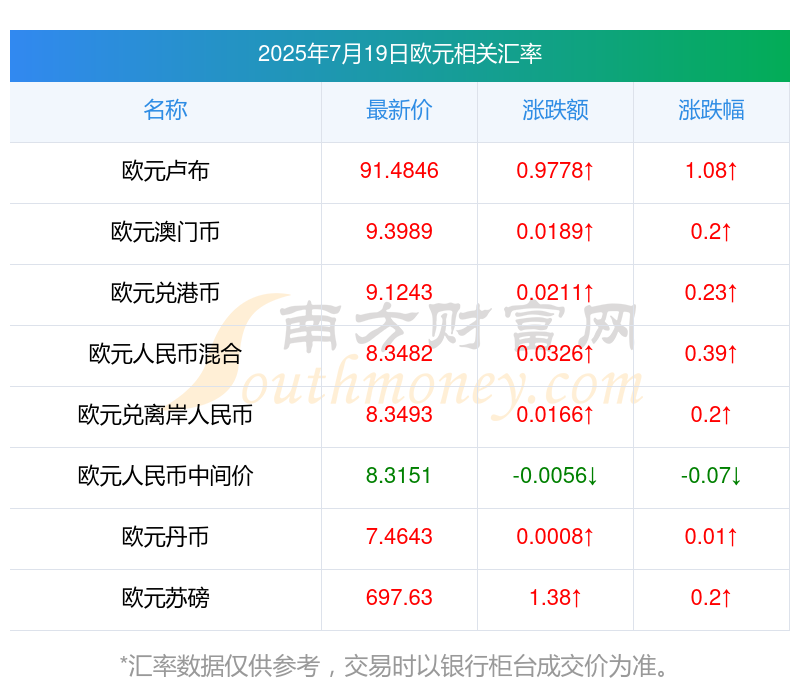Click the percentage 0.39↑

pos(711,354)
